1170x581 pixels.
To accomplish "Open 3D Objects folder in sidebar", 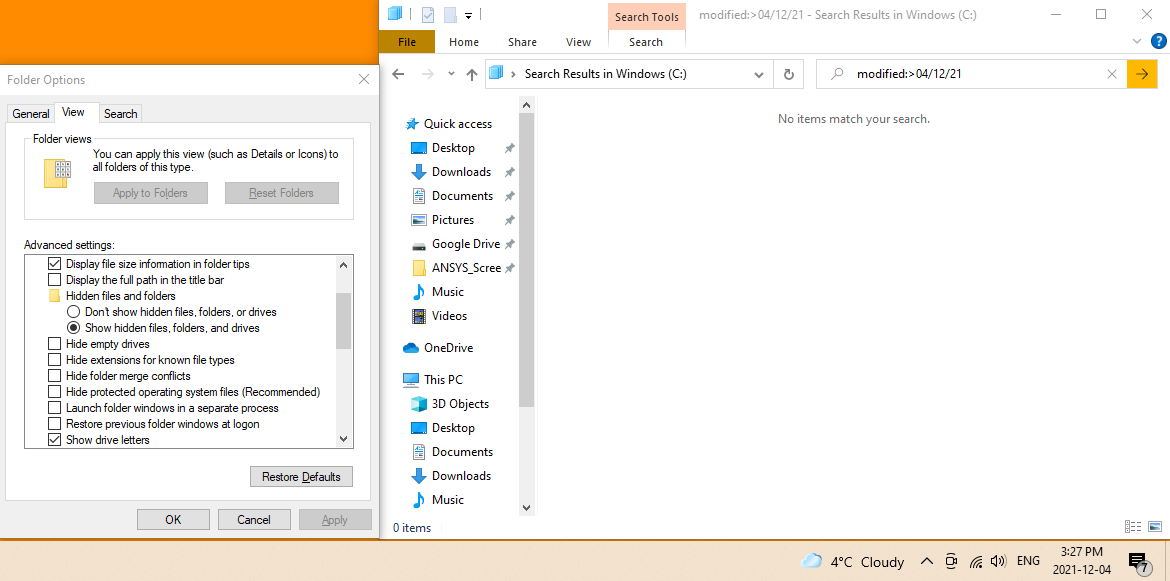I will (460, 404).
